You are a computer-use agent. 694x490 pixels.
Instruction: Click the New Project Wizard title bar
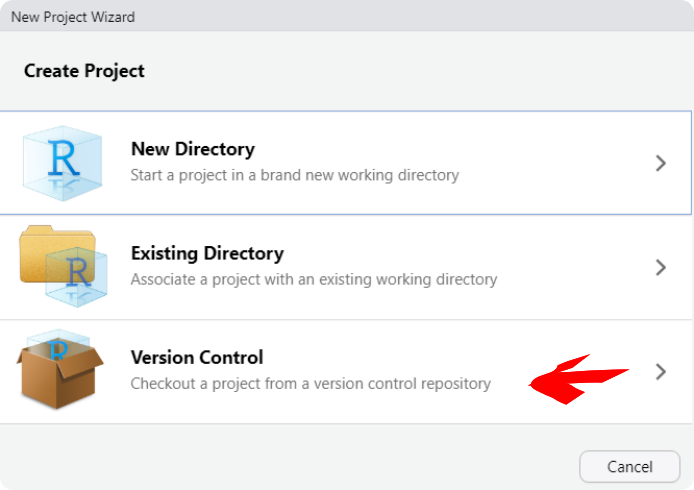coord(347,16)
